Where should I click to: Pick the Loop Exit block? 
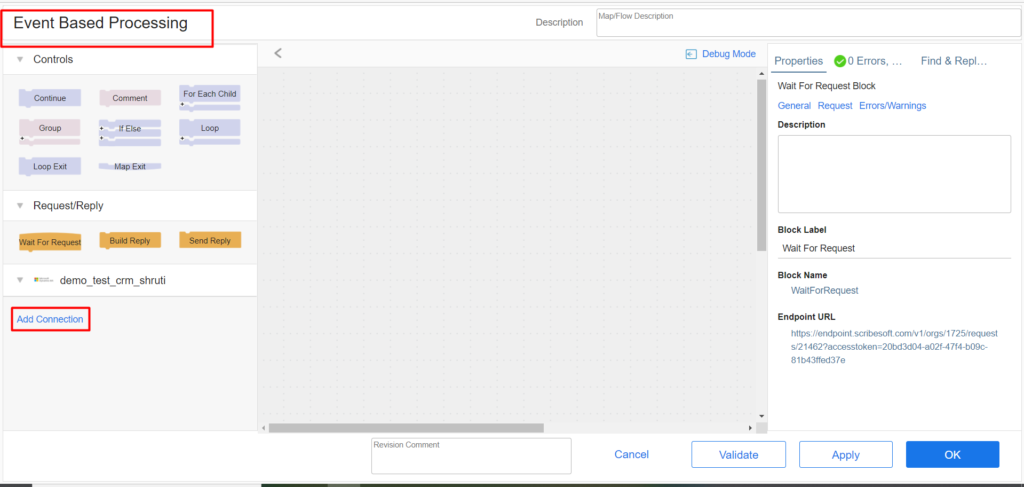click(x=50, y=166)
